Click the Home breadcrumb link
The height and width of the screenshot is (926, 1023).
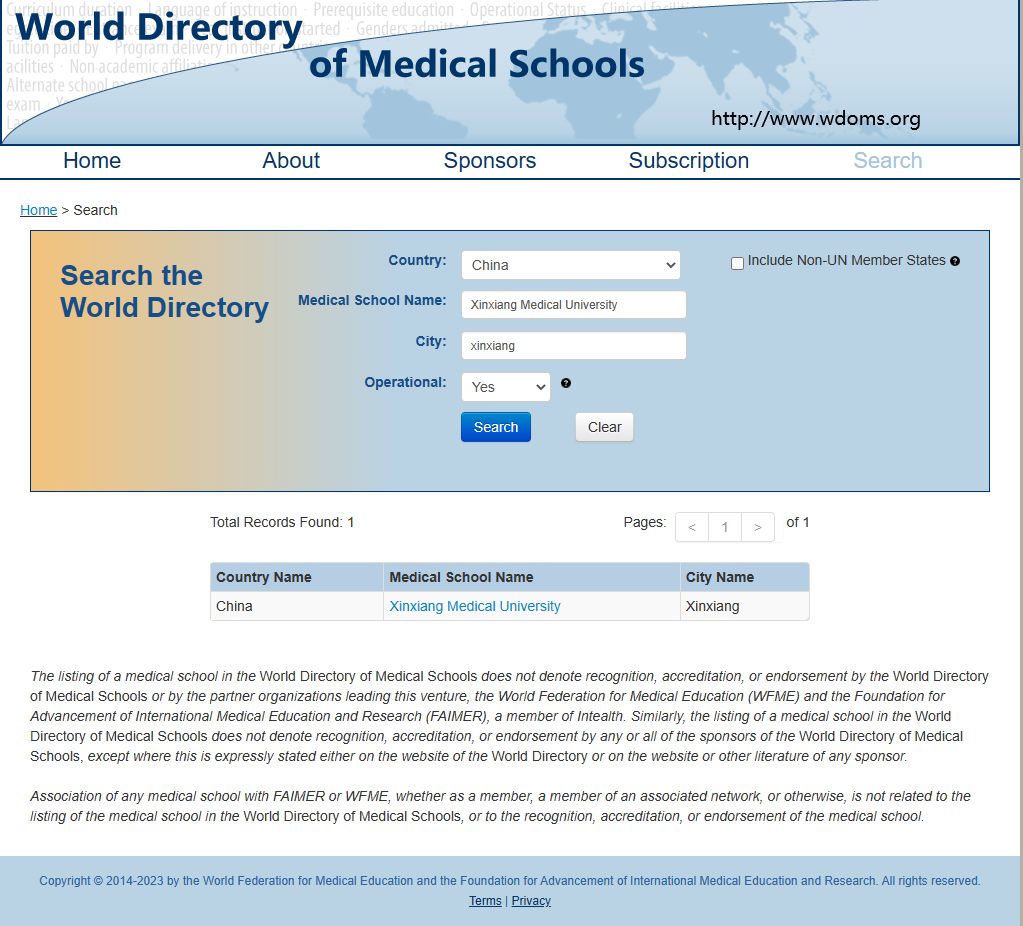38,210
